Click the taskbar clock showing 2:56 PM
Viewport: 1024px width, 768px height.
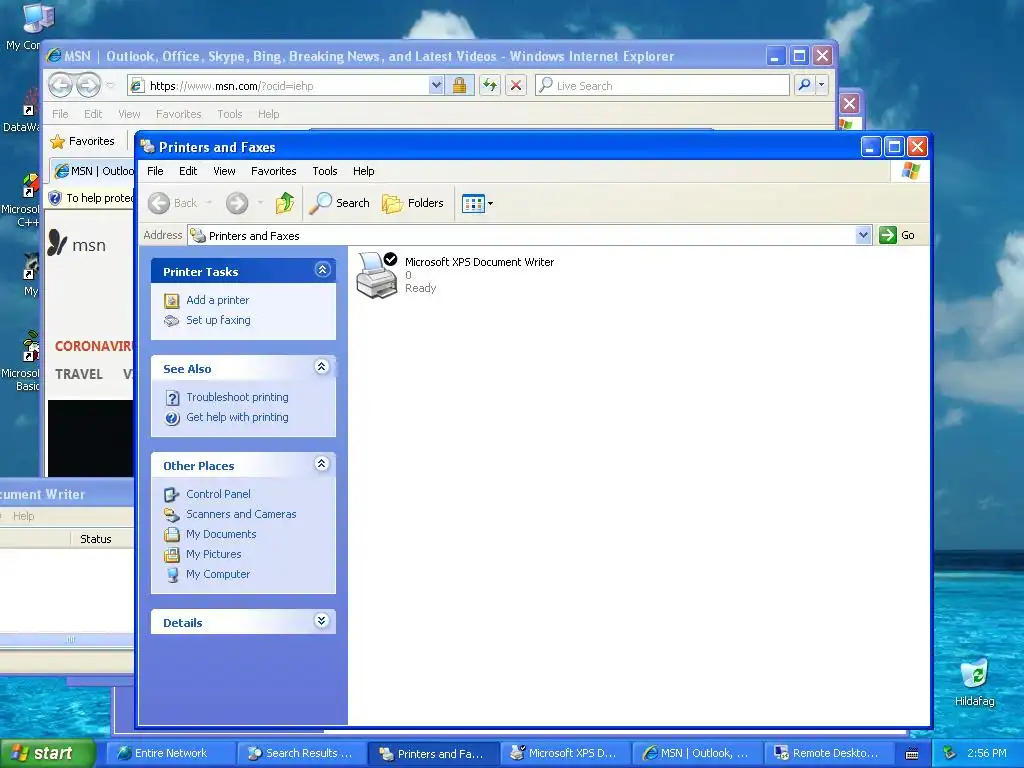986,753
